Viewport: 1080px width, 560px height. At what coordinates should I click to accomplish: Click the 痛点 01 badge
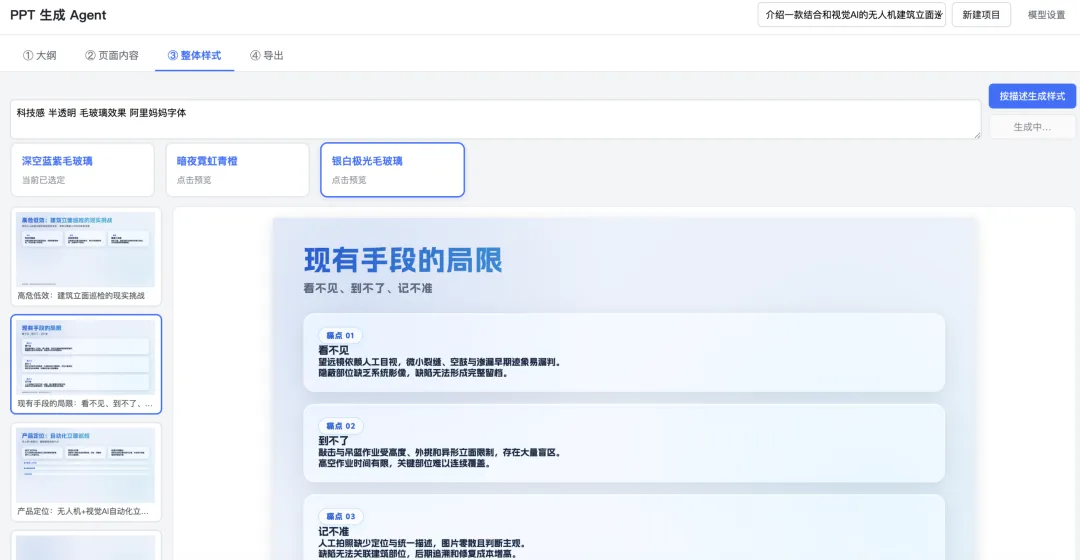coord(340,335)
